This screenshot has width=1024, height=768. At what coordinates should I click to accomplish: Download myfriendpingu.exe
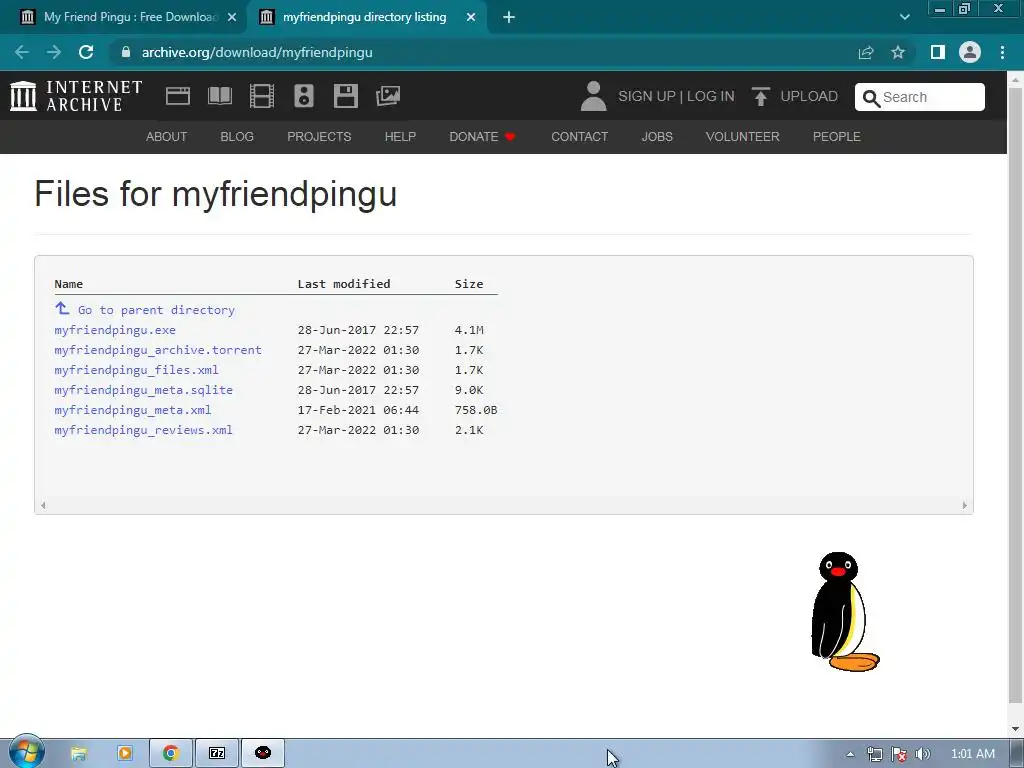point(115,330)
